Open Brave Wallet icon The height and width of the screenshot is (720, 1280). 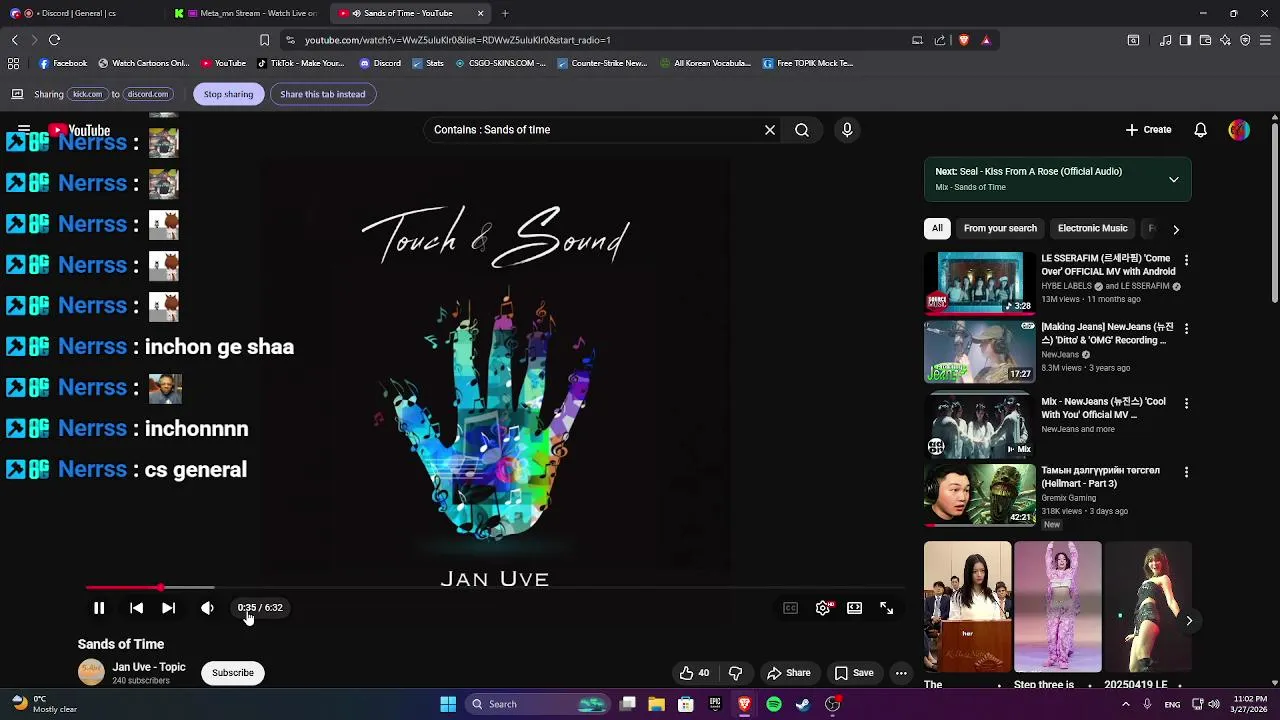1205,40
